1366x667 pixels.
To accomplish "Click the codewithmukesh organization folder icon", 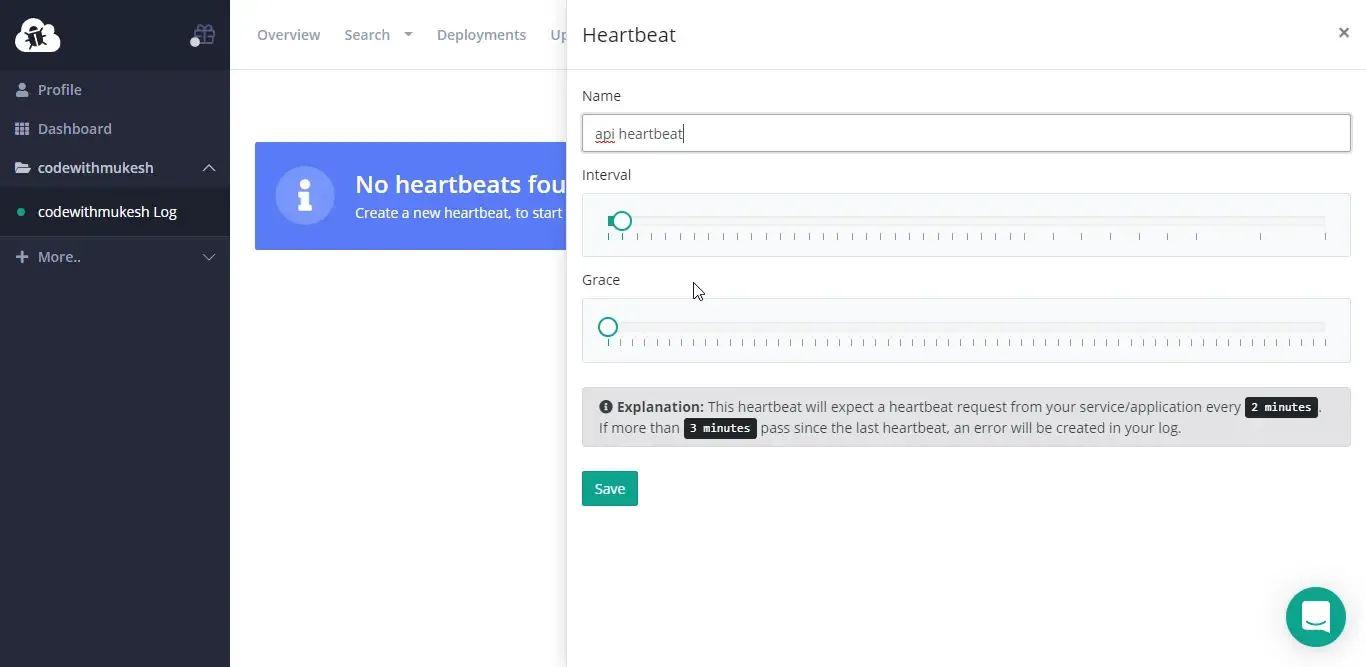I will [22, 167].
